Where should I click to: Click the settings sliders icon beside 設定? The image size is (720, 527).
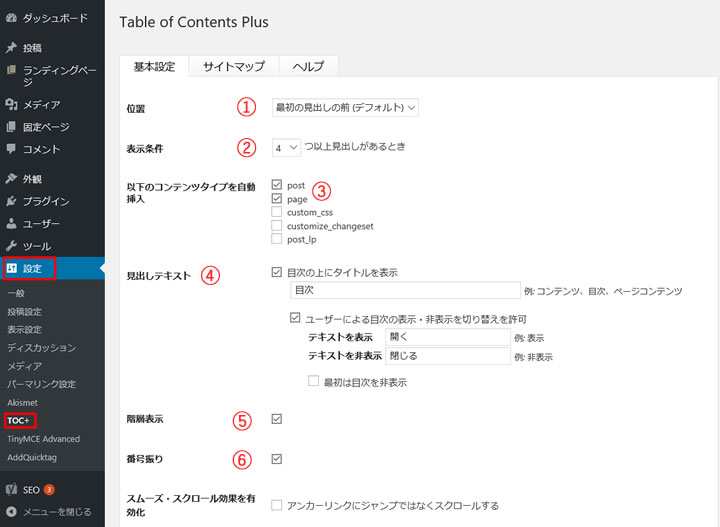[x=11, y=268]
